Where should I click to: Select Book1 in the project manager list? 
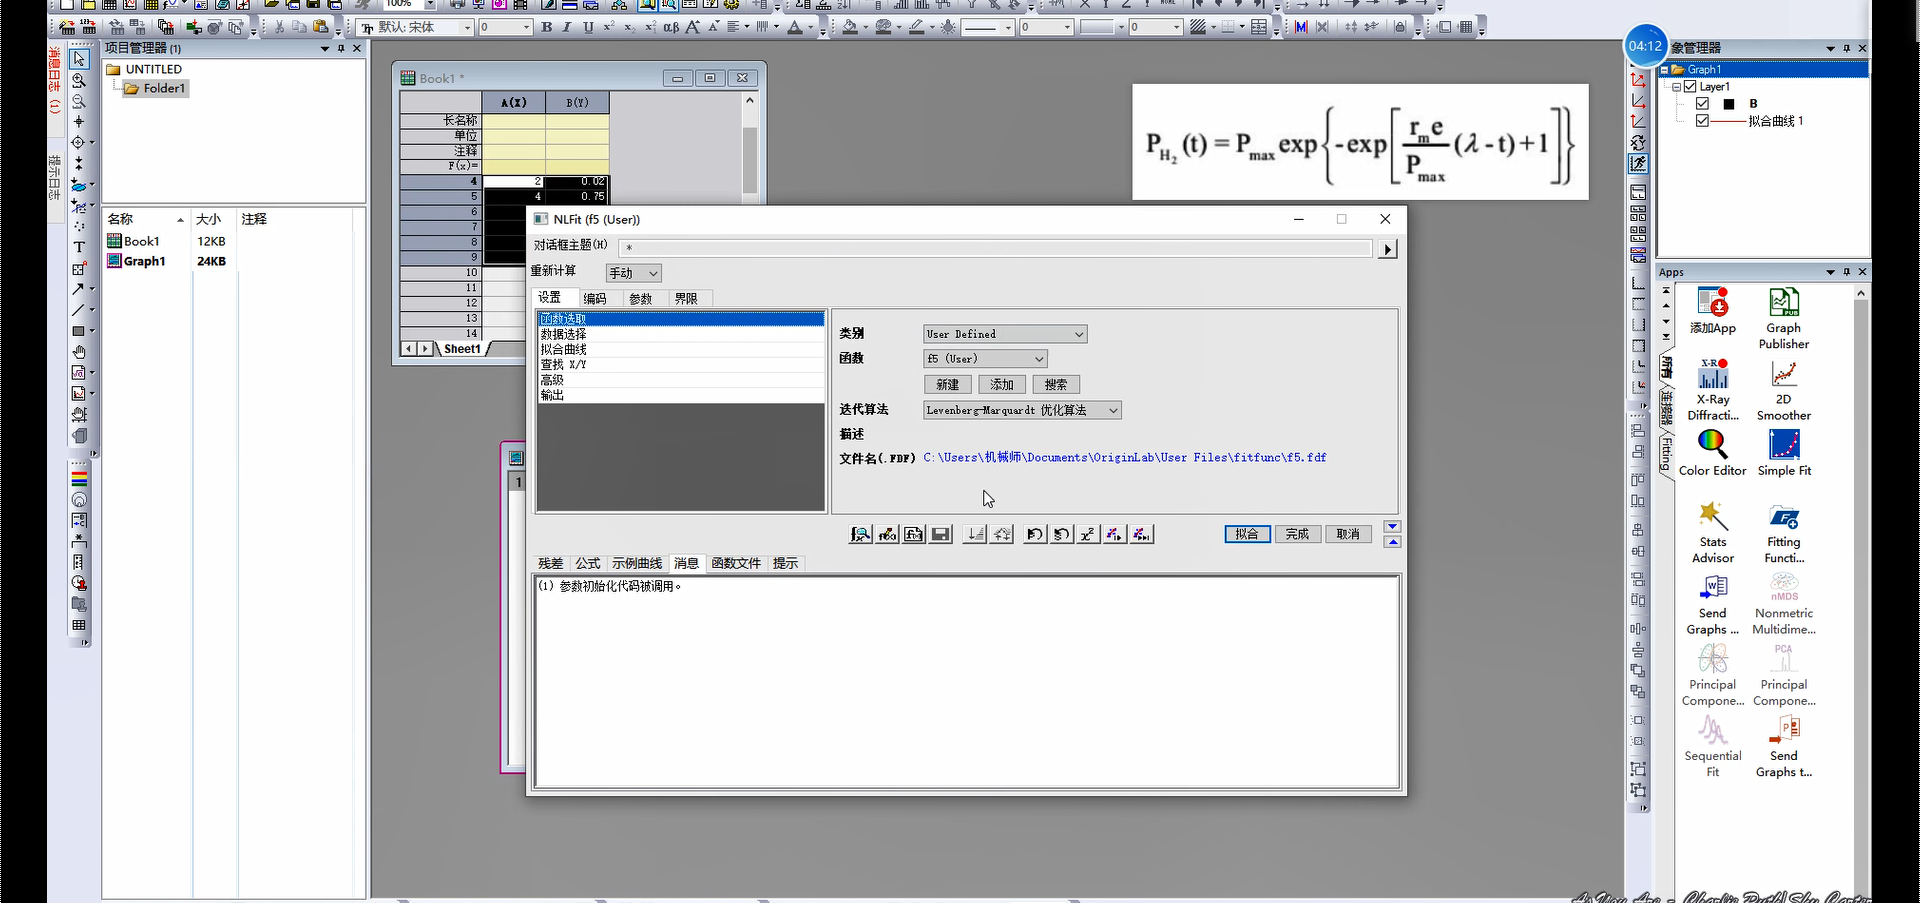[x=140, y=240]
